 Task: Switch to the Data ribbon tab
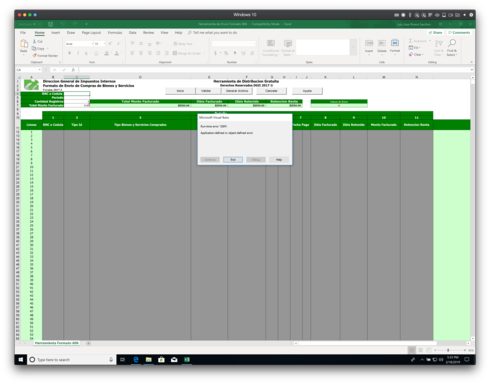click(133, 33)
